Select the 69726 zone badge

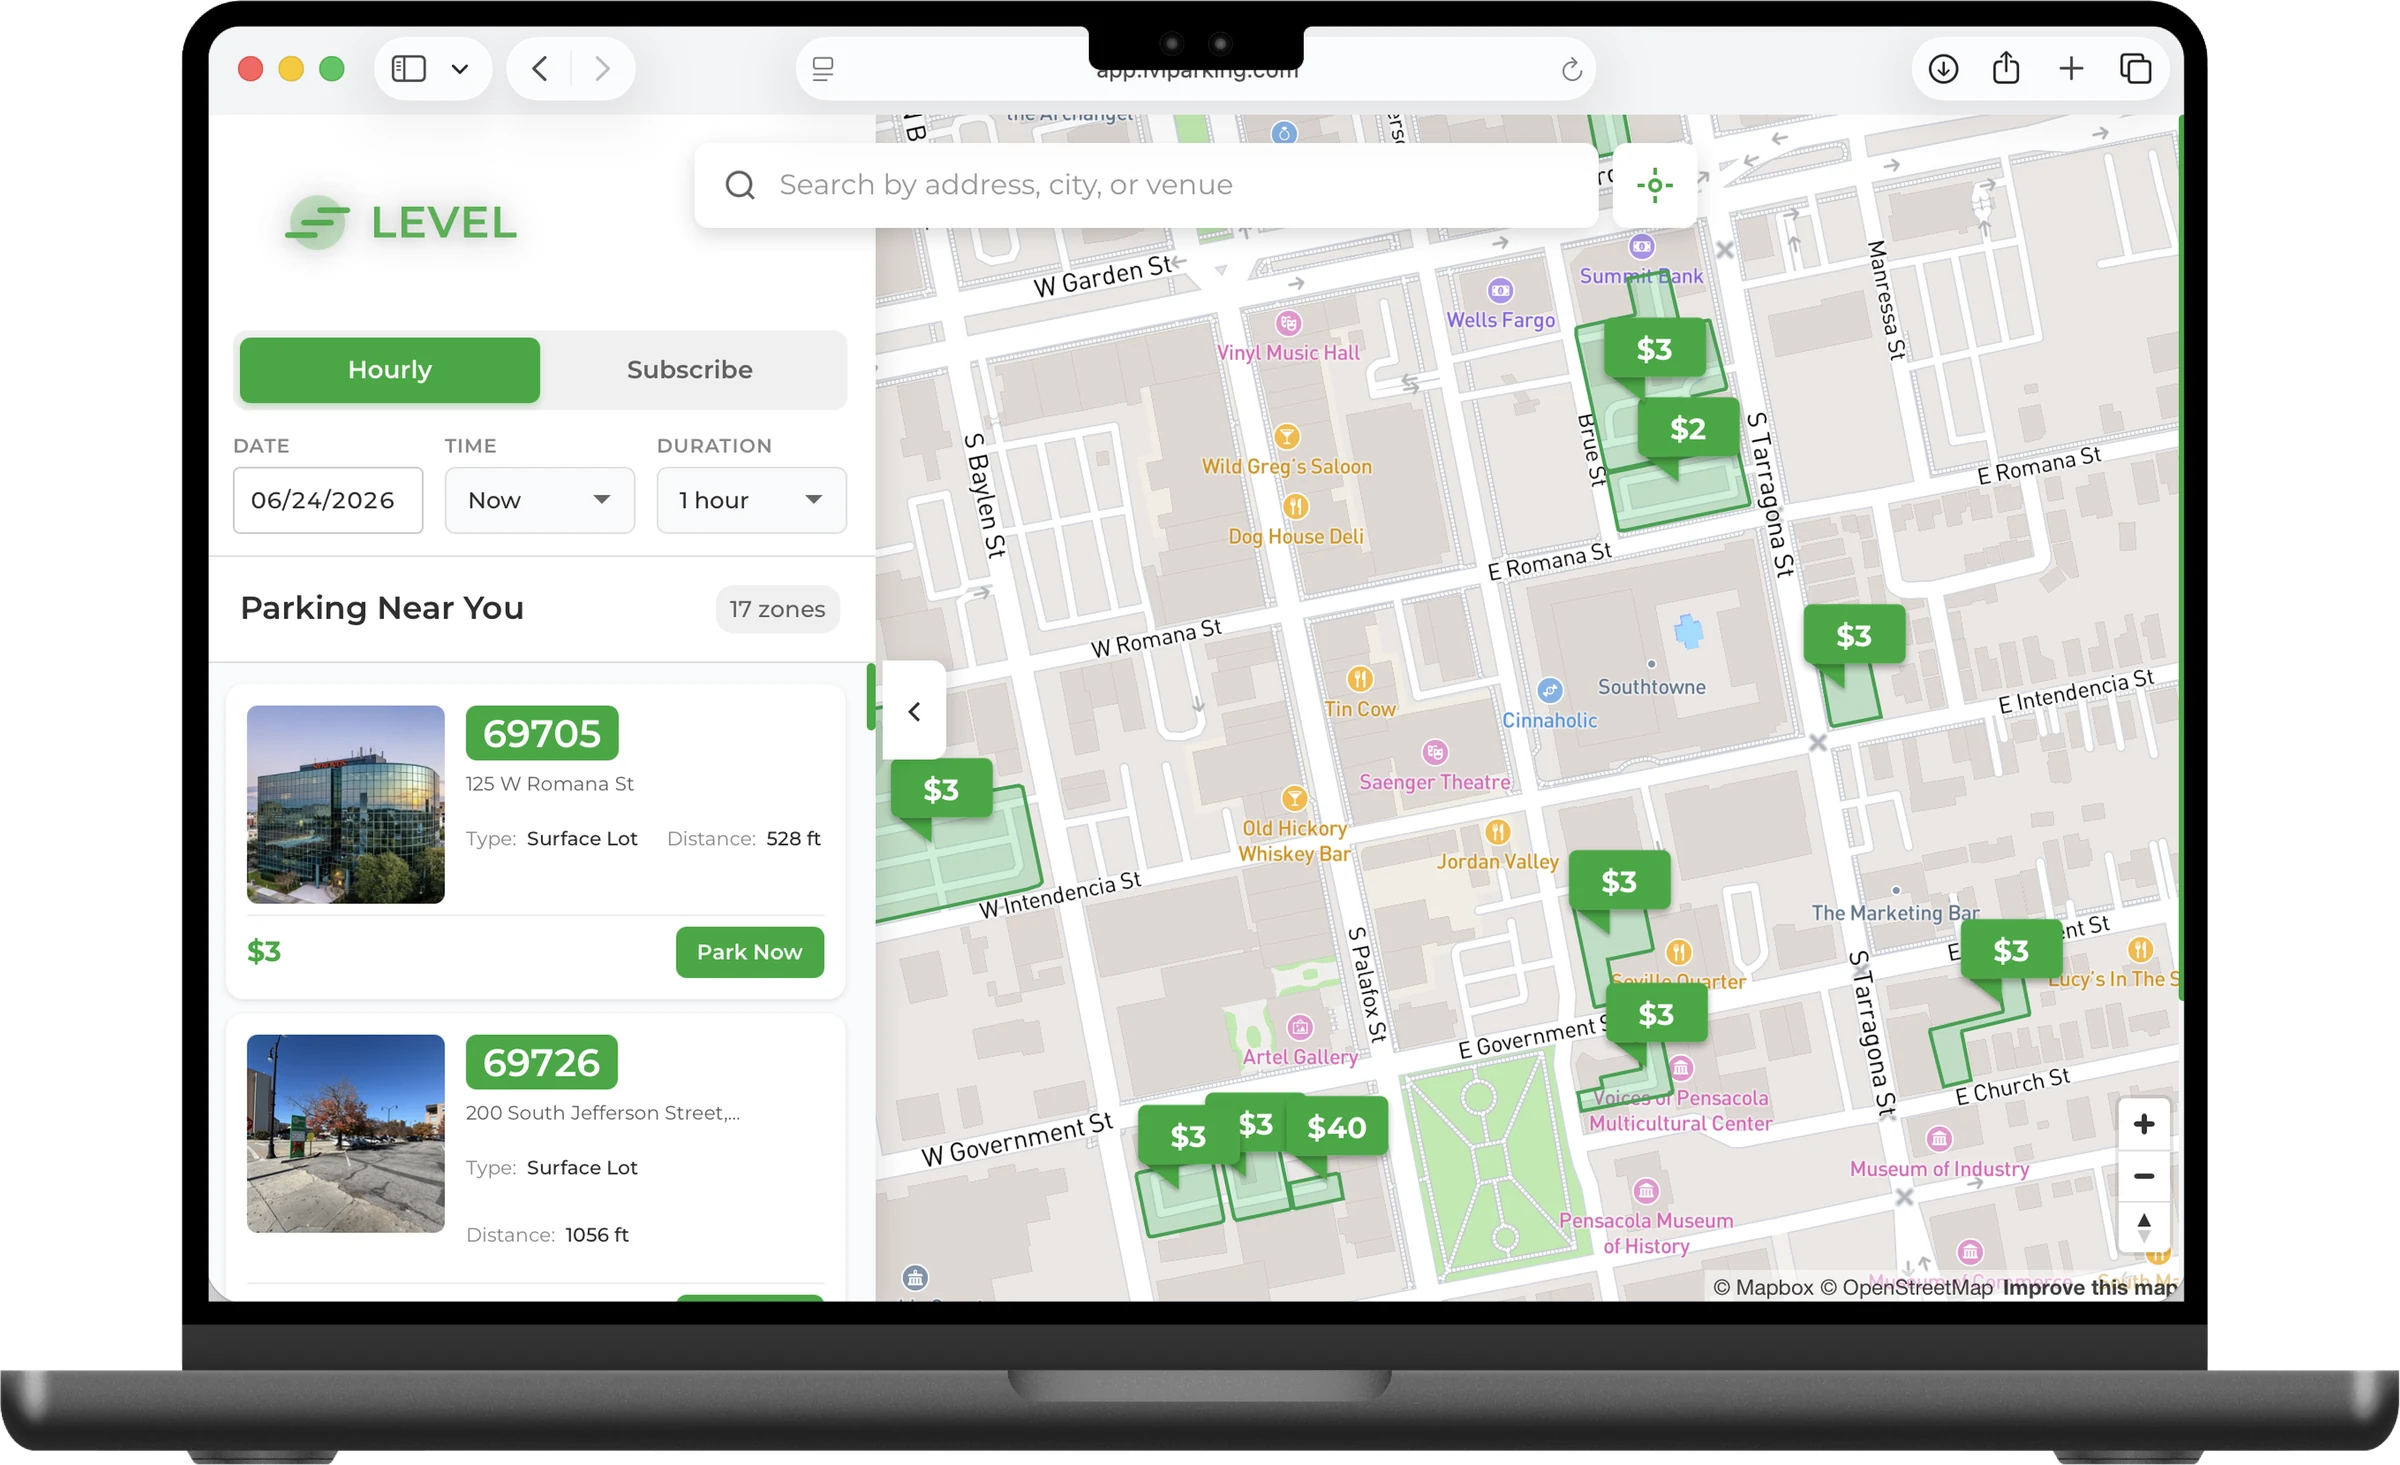[x=542, y=1062]
